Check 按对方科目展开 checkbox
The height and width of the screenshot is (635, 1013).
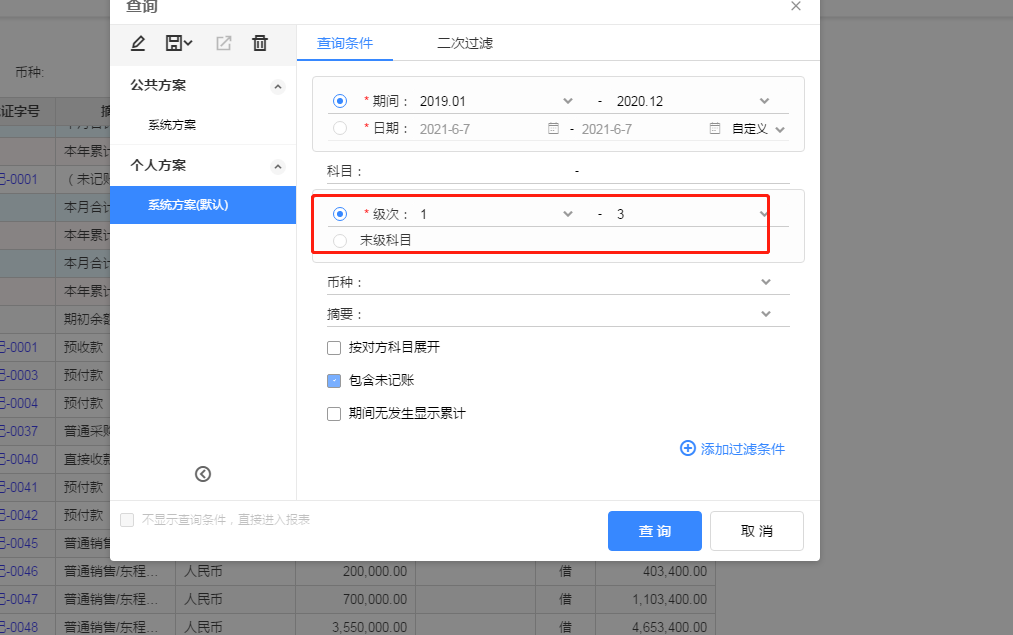(x=334, y=348)
